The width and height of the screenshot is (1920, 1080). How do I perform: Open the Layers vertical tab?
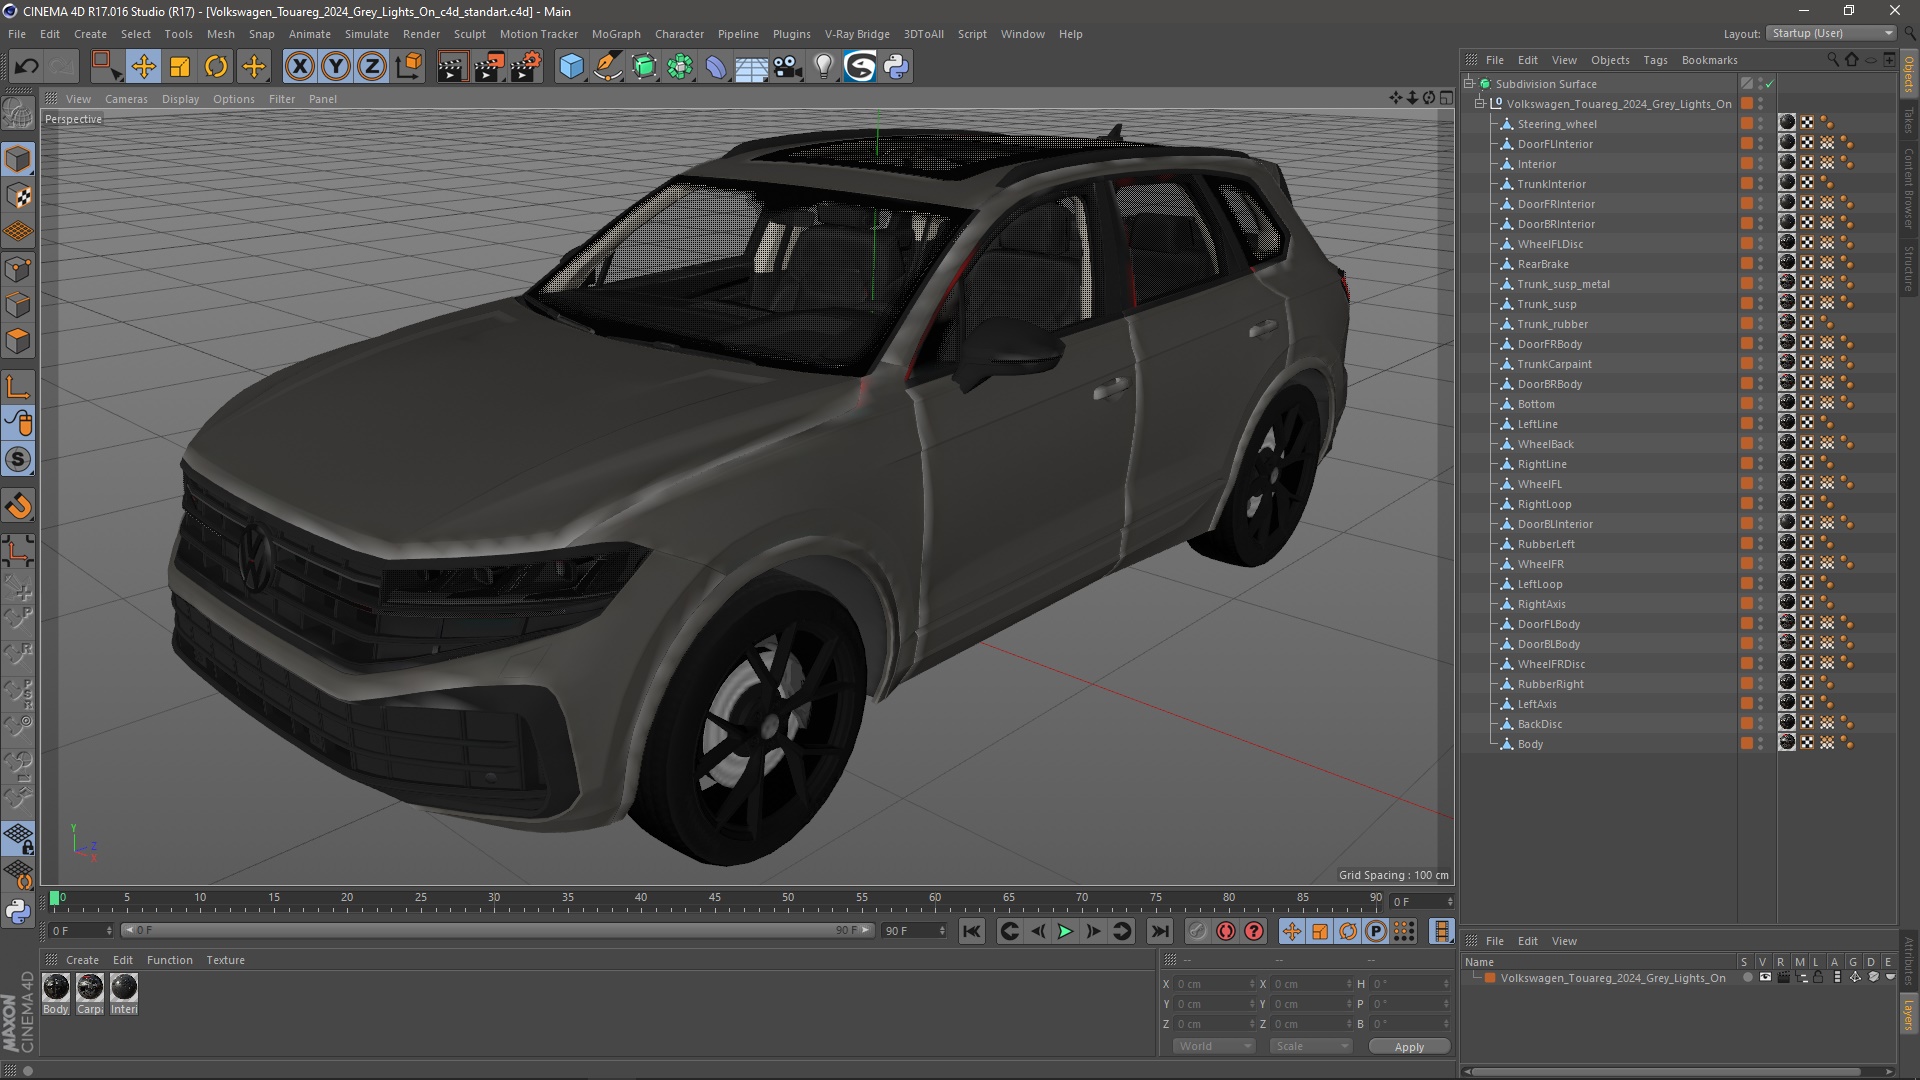click(x=1909, y=1016)
